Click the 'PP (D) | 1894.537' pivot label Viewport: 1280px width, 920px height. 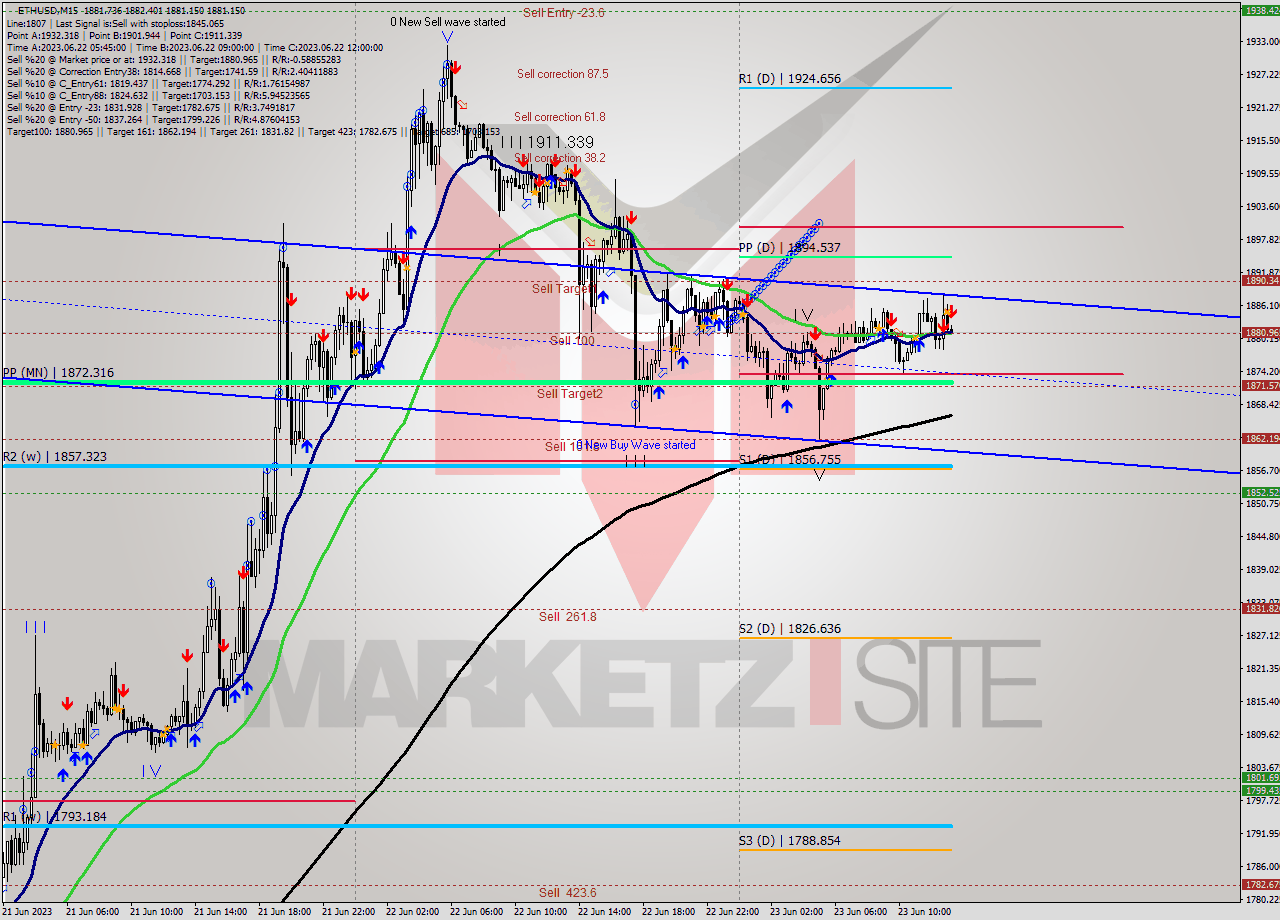790,247
